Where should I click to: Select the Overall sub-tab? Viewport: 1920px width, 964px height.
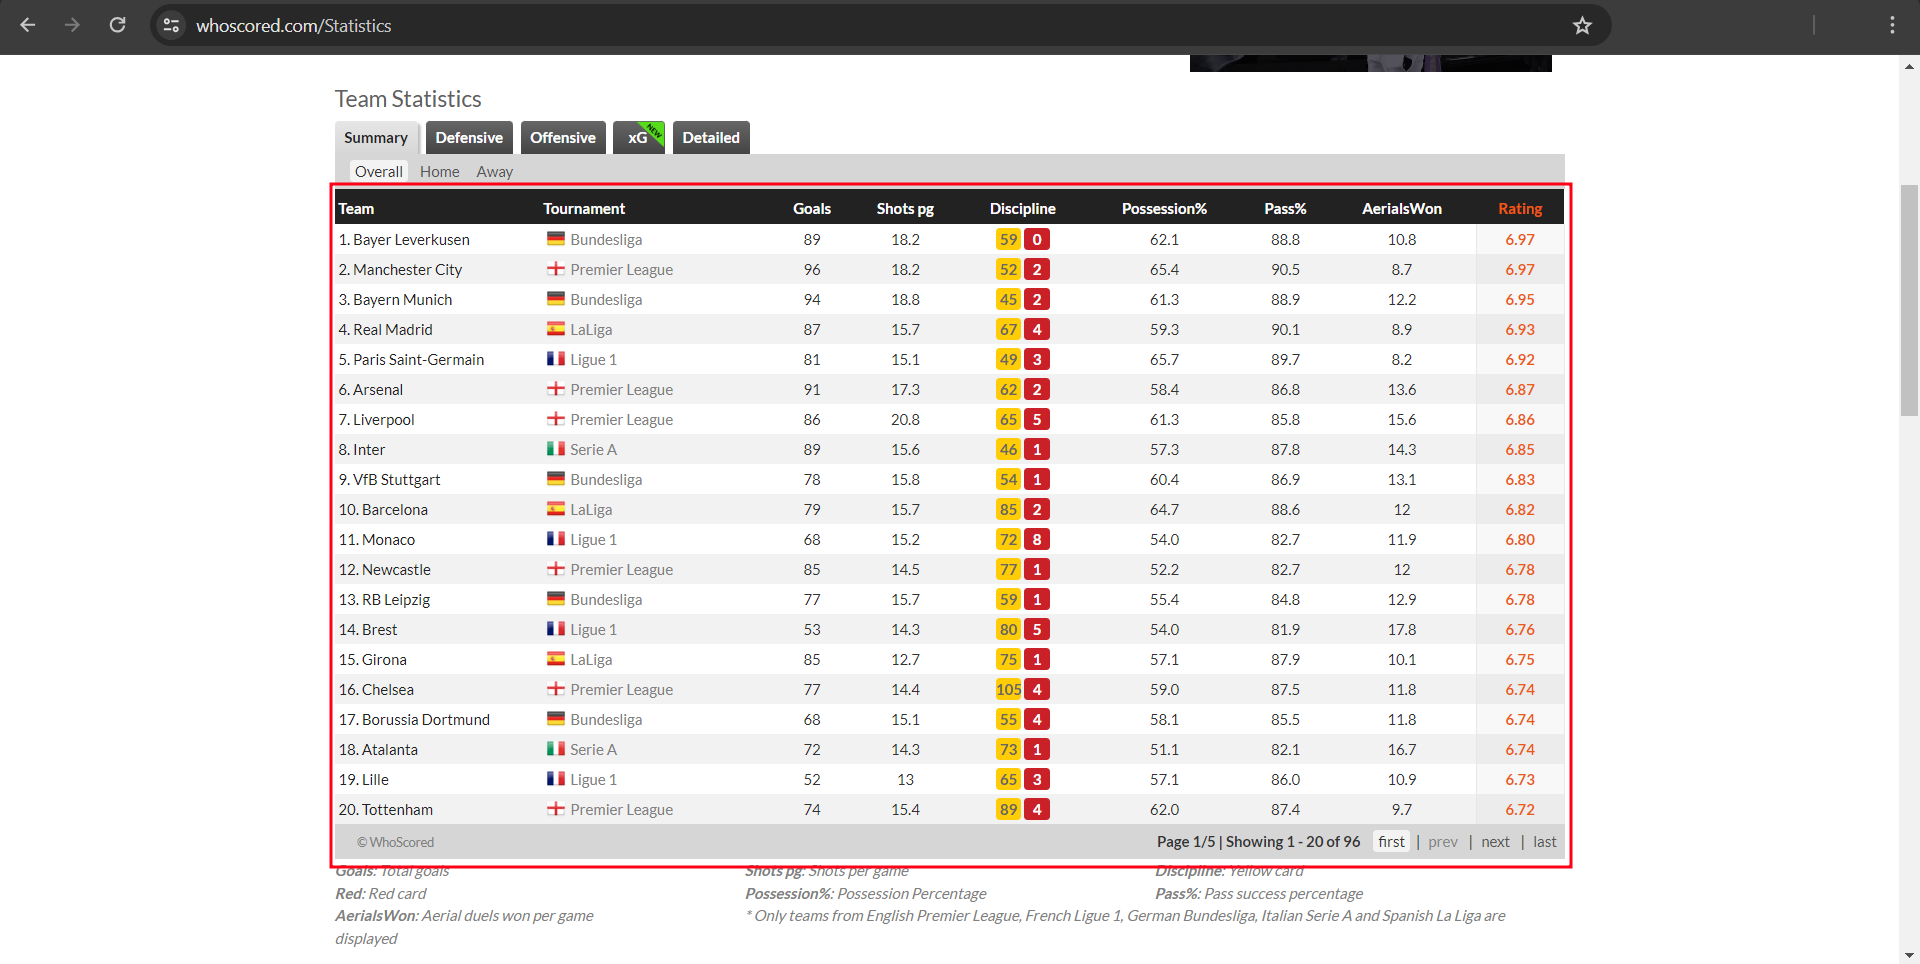pyautogui.click(x=379, y=172)
